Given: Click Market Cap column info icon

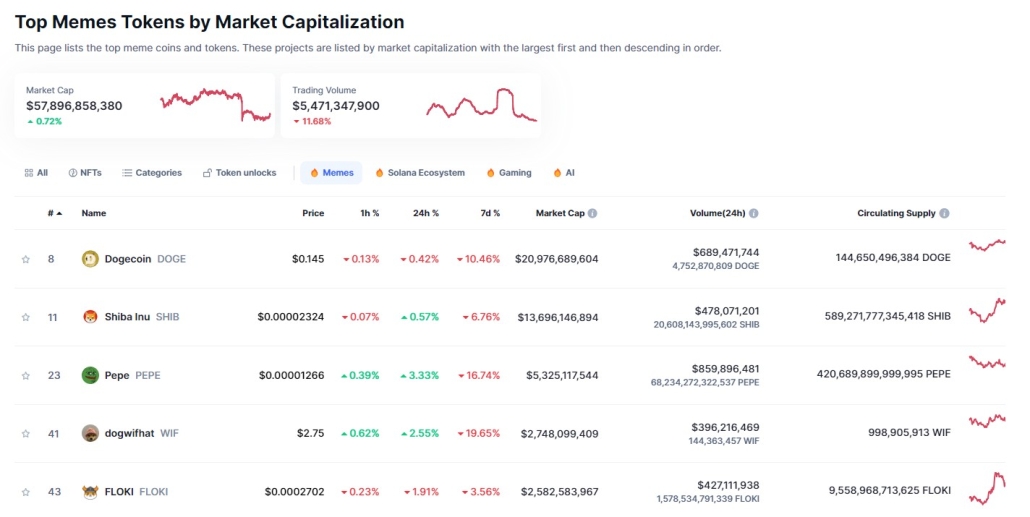Looking at the screenshot, I should click(x=593, y=213).
